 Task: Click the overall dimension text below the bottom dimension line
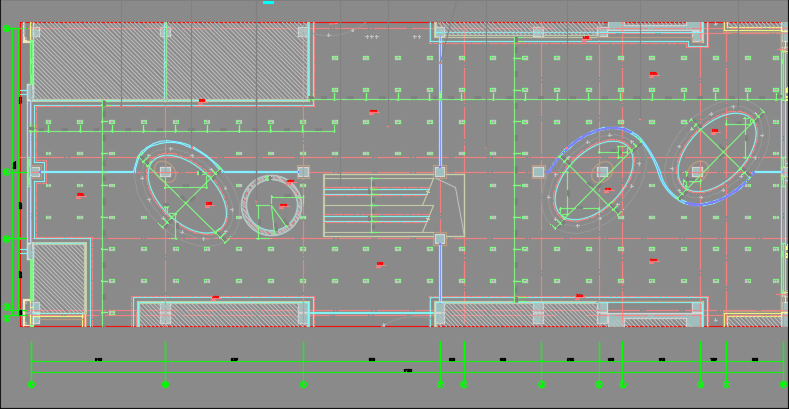point(408,371)
